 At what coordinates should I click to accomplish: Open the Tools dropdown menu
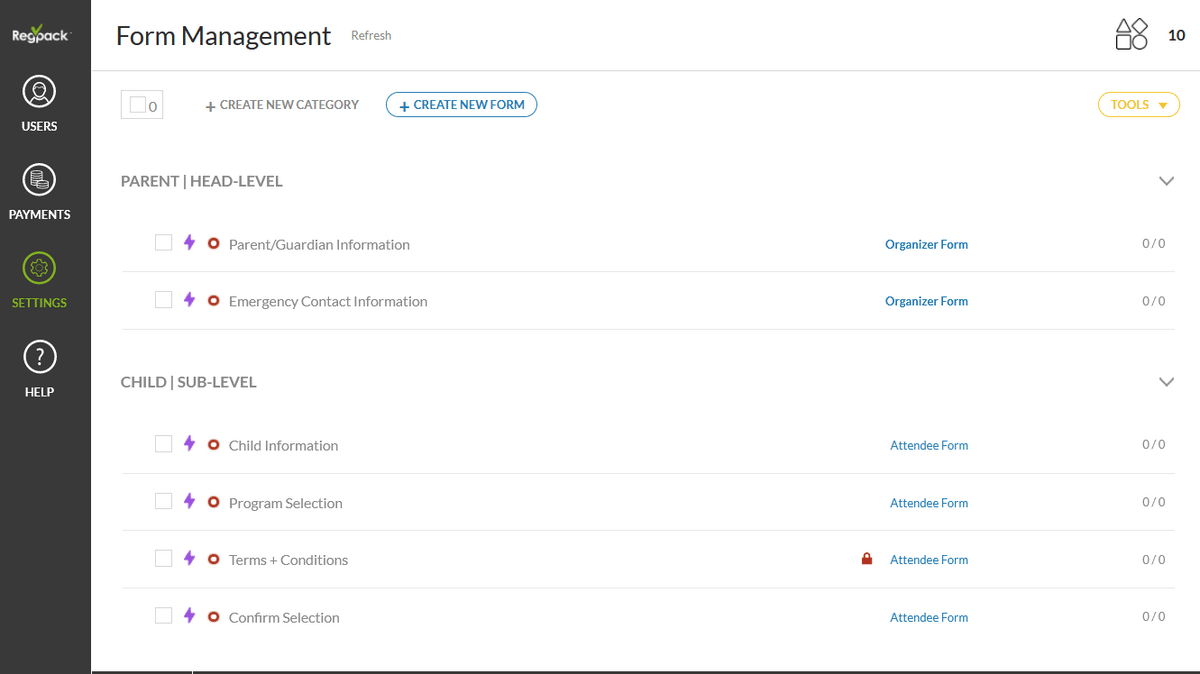coord(1138,105)
